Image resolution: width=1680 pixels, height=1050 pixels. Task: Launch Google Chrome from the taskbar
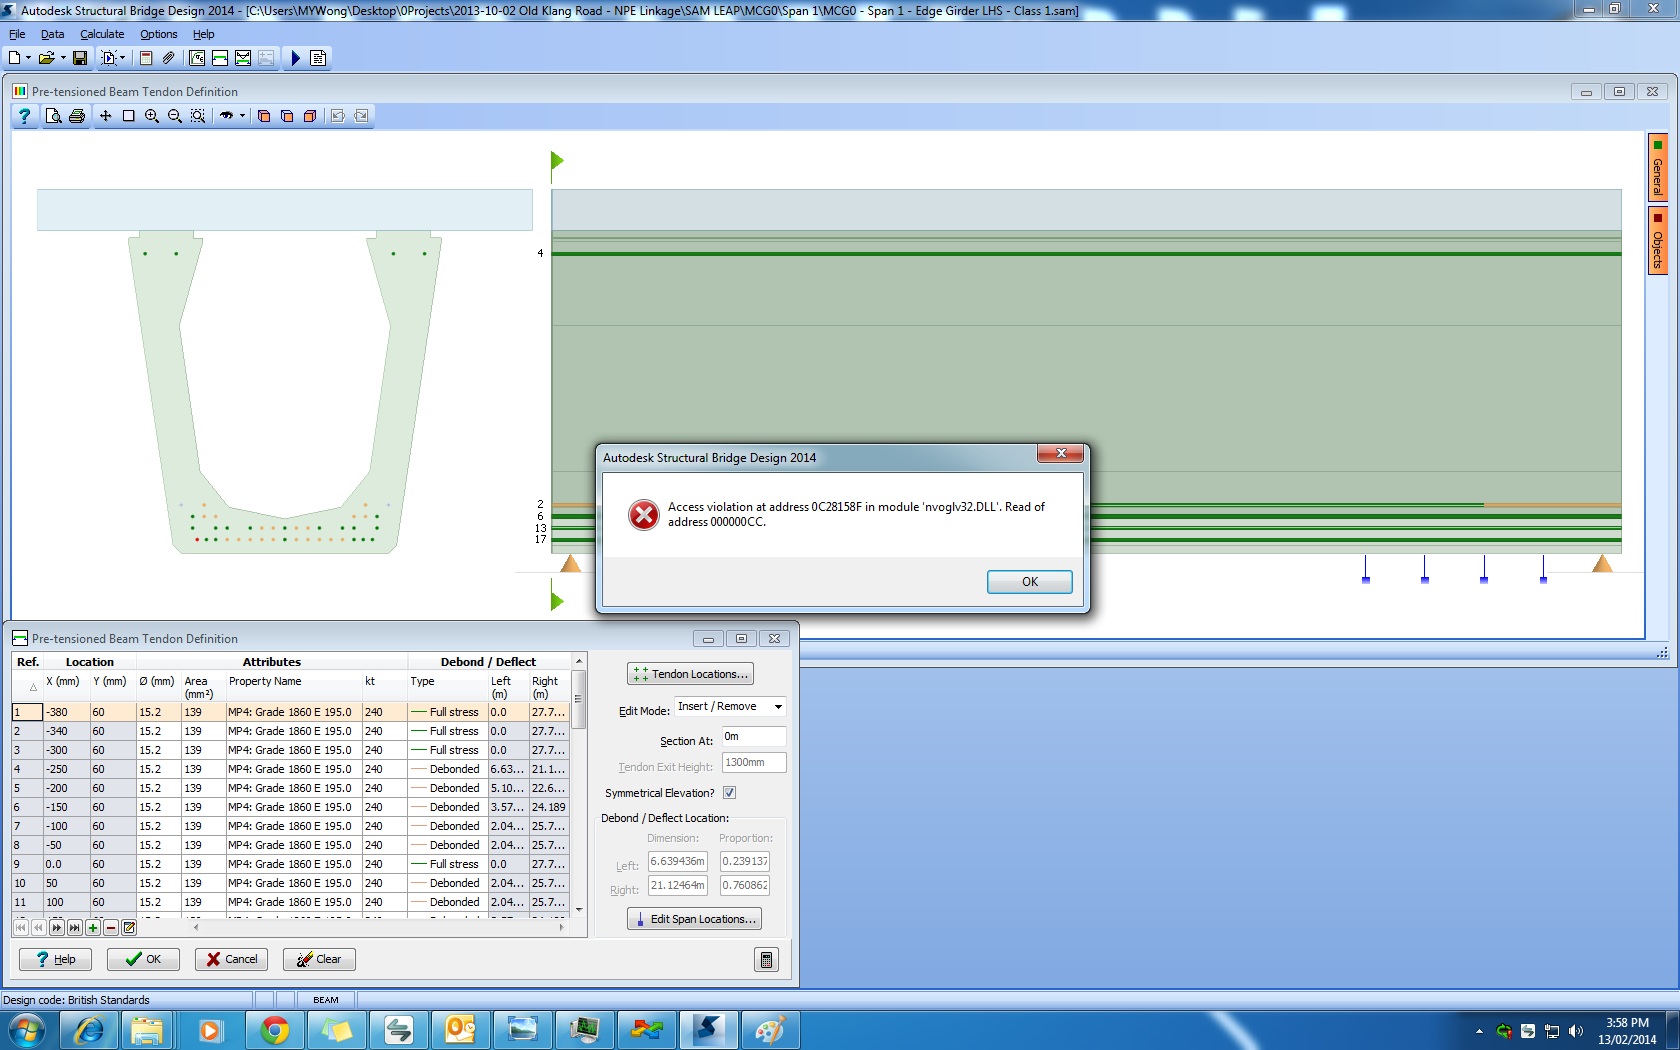click(x=275, y=1029)
